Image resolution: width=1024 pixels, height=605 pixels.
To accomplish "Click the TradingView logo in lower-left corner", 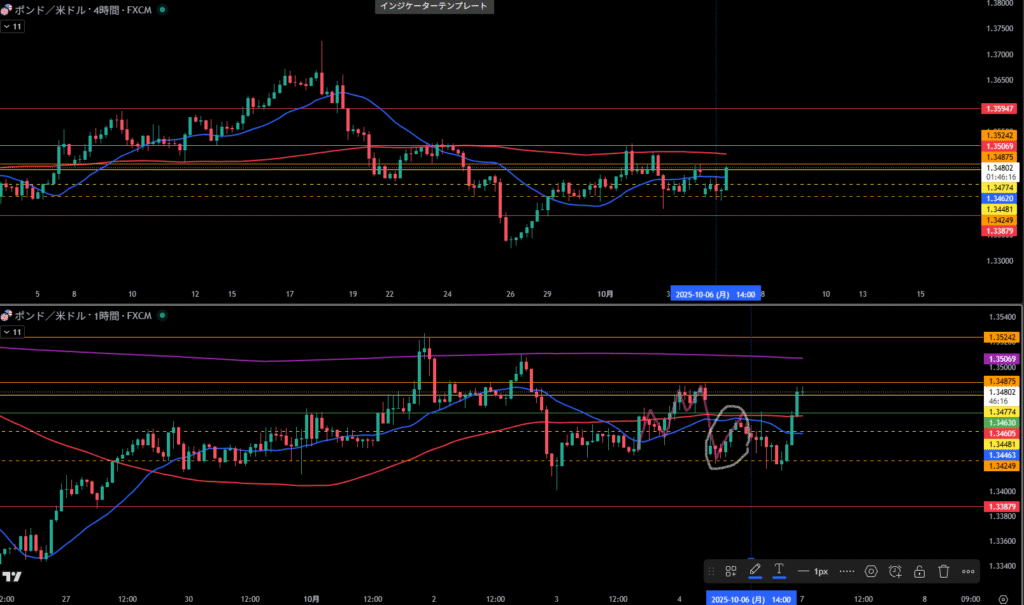I will click(x=12, y=577).
